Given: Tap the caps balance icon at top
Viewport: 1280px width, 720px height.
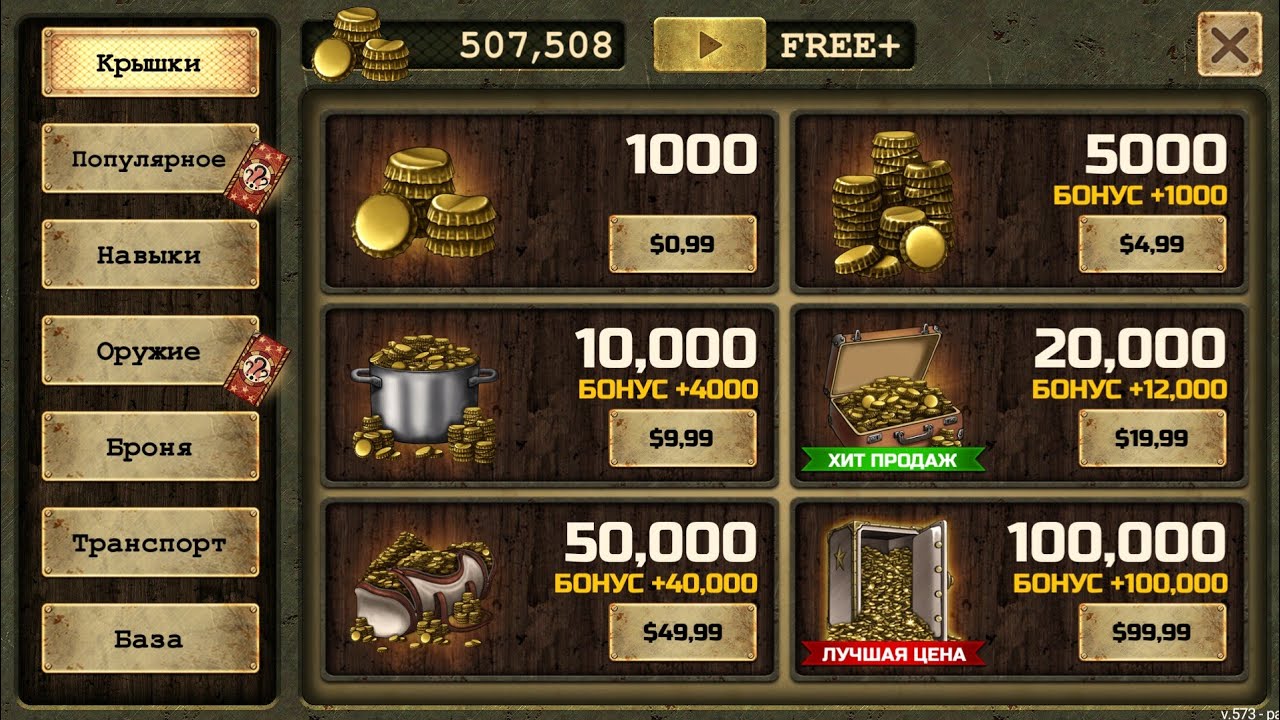Looking at the screenshot, I should click(x=359, y=45).
